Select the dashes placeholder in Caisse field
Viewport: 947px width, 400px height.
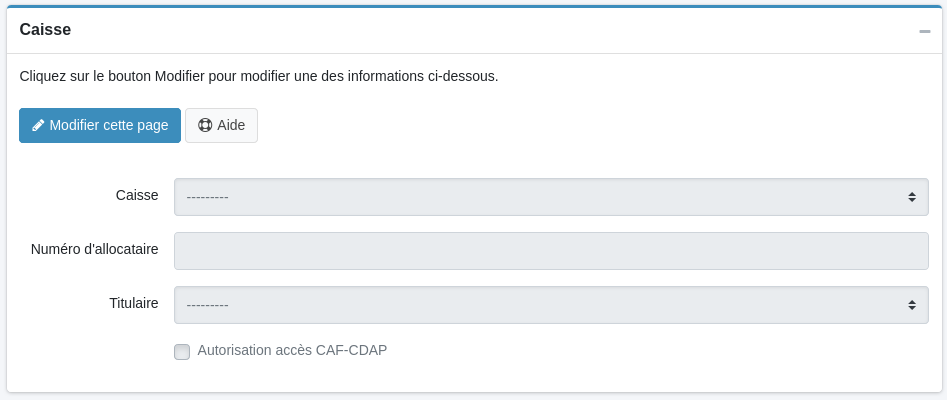(208, 197)
